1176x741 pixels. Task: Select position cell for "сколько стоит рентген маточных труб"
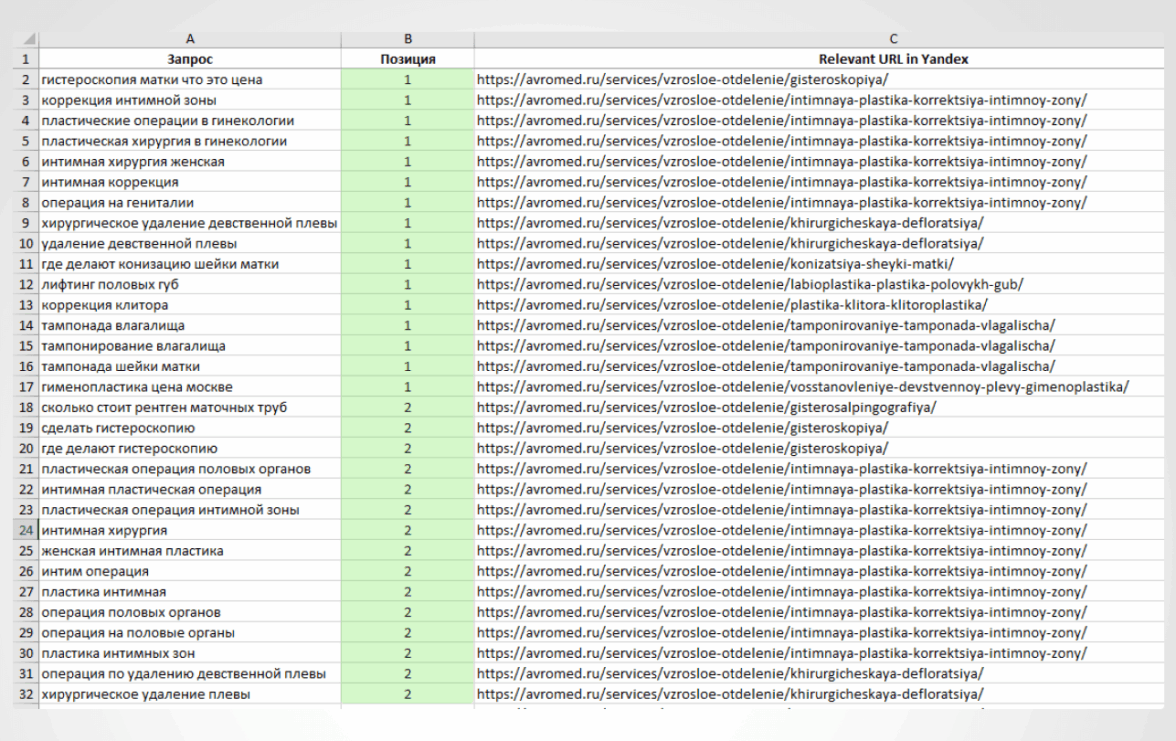tap(407, 407)
